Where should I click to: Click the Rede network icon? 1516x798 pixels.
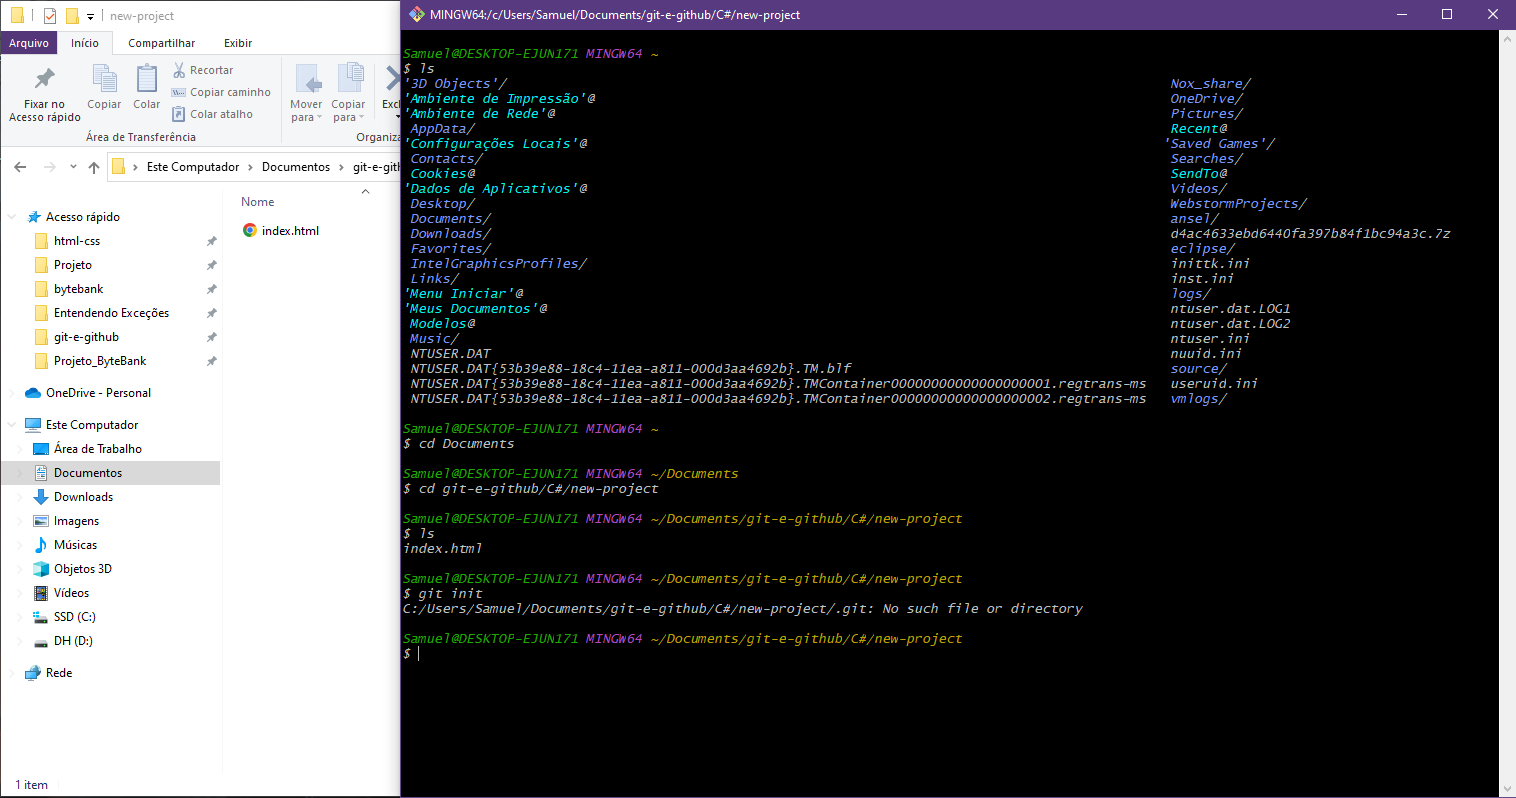click(x=33, y=673)
